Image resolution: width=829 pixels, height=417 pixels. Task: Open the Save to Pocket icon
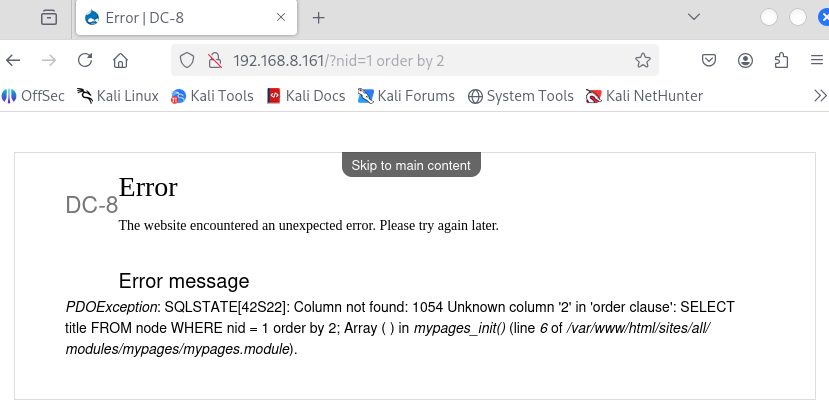click(x=709, y=61)
